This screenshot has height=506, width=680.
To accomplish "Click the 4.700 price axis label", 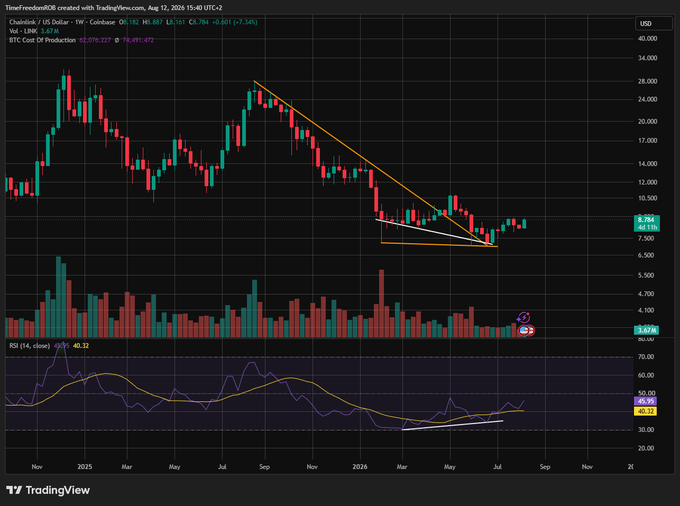I will coord(646,294).
